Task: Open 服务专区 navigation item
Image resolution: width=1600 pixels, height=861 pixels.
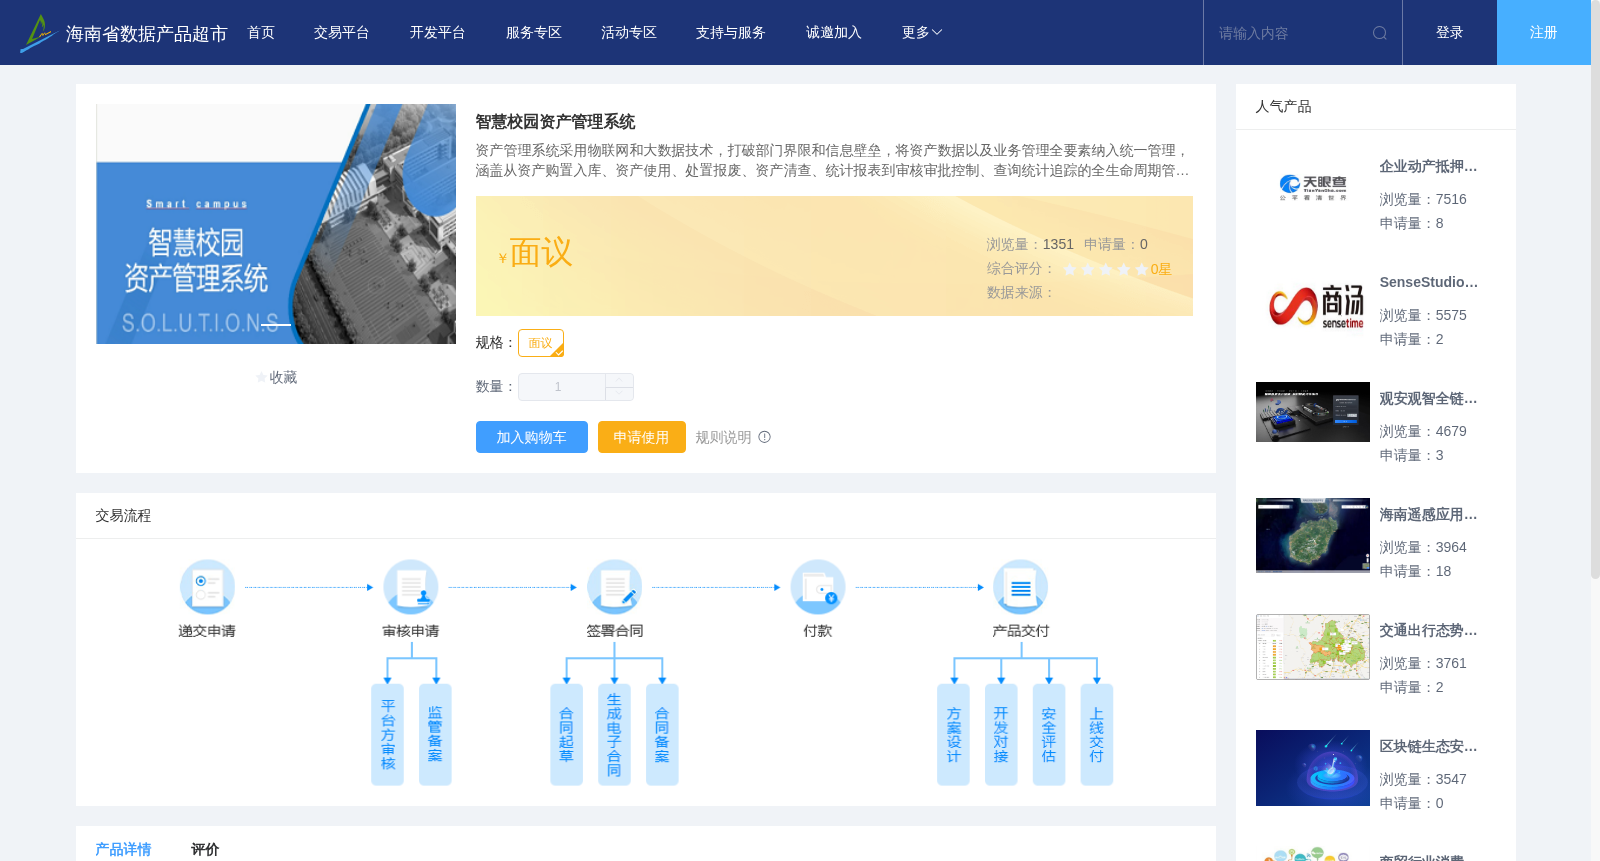Action: tap(533, 33)
